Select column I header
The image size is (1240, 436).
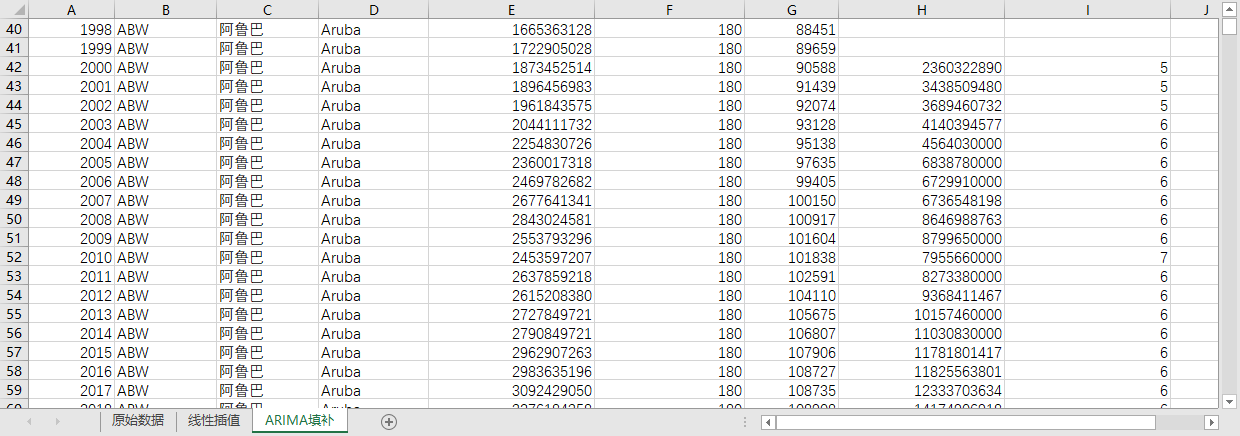[1087, 10]
